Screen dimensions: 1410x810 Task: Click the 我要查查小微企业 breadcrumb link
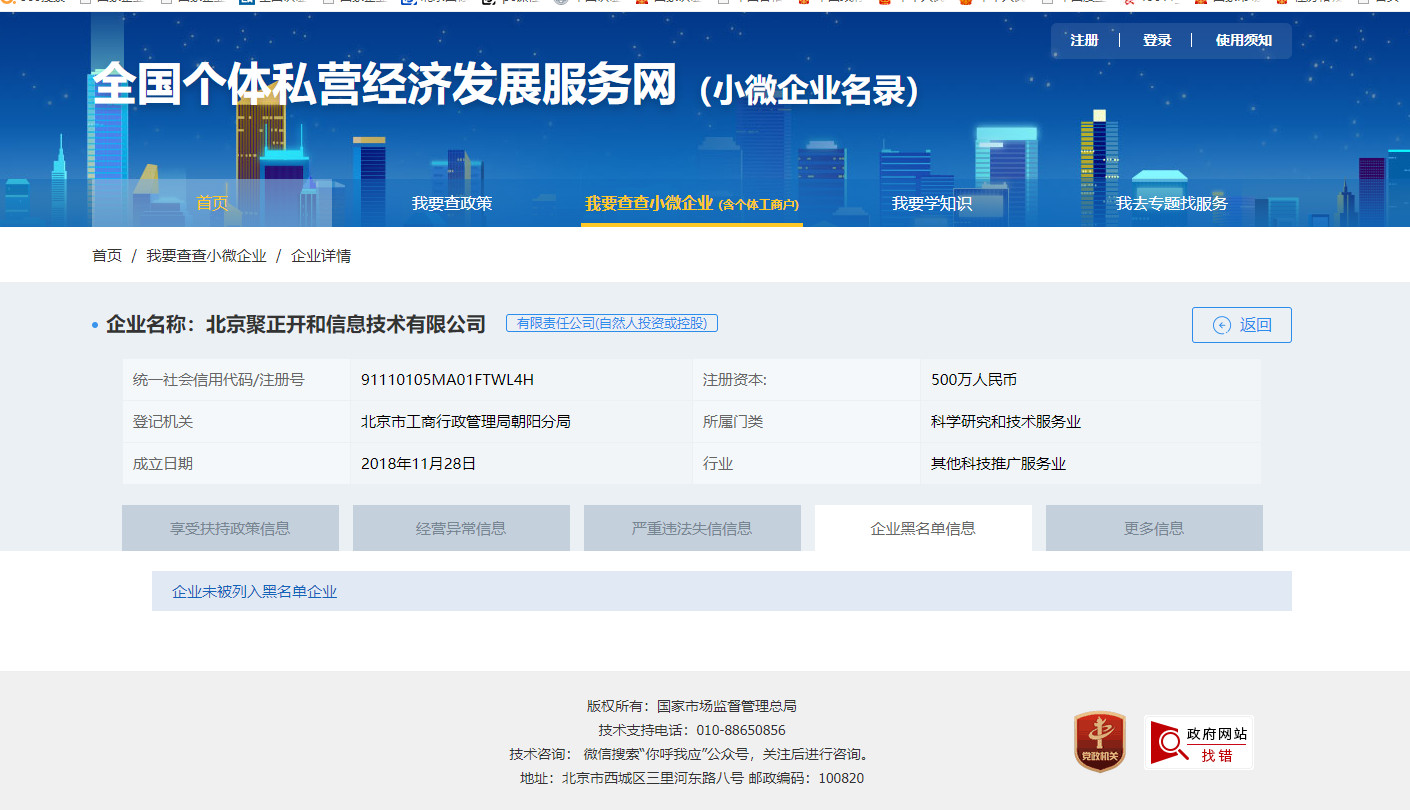(x=206, y=256)
